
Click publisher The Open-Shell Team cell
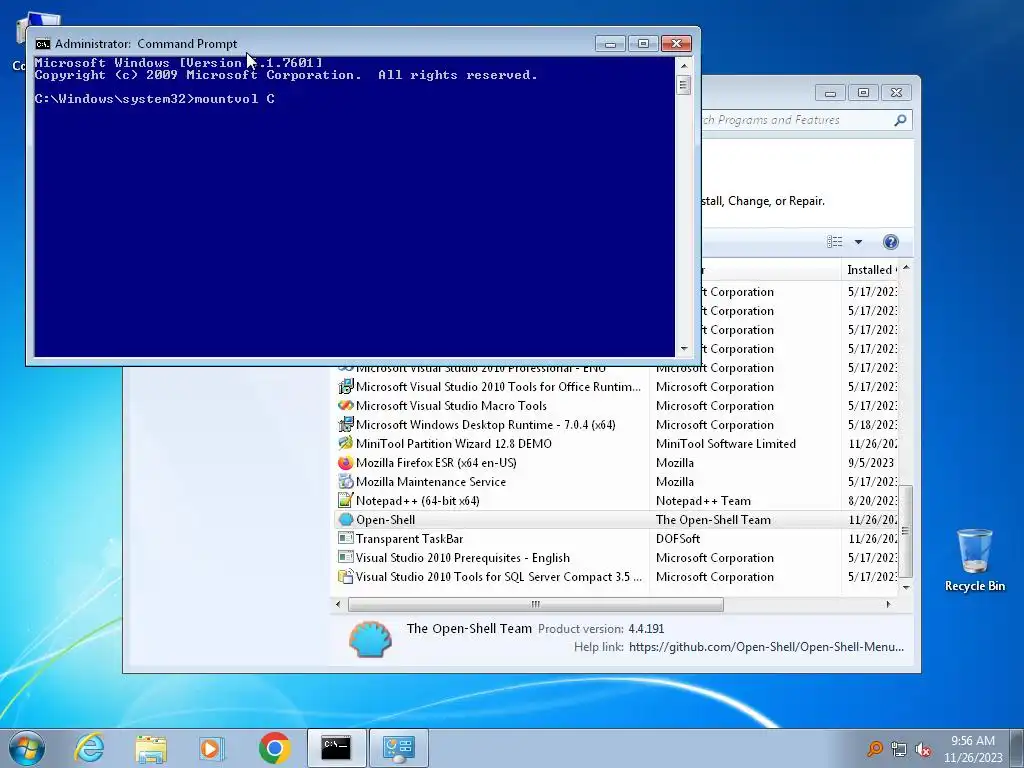tap(713, 520)
